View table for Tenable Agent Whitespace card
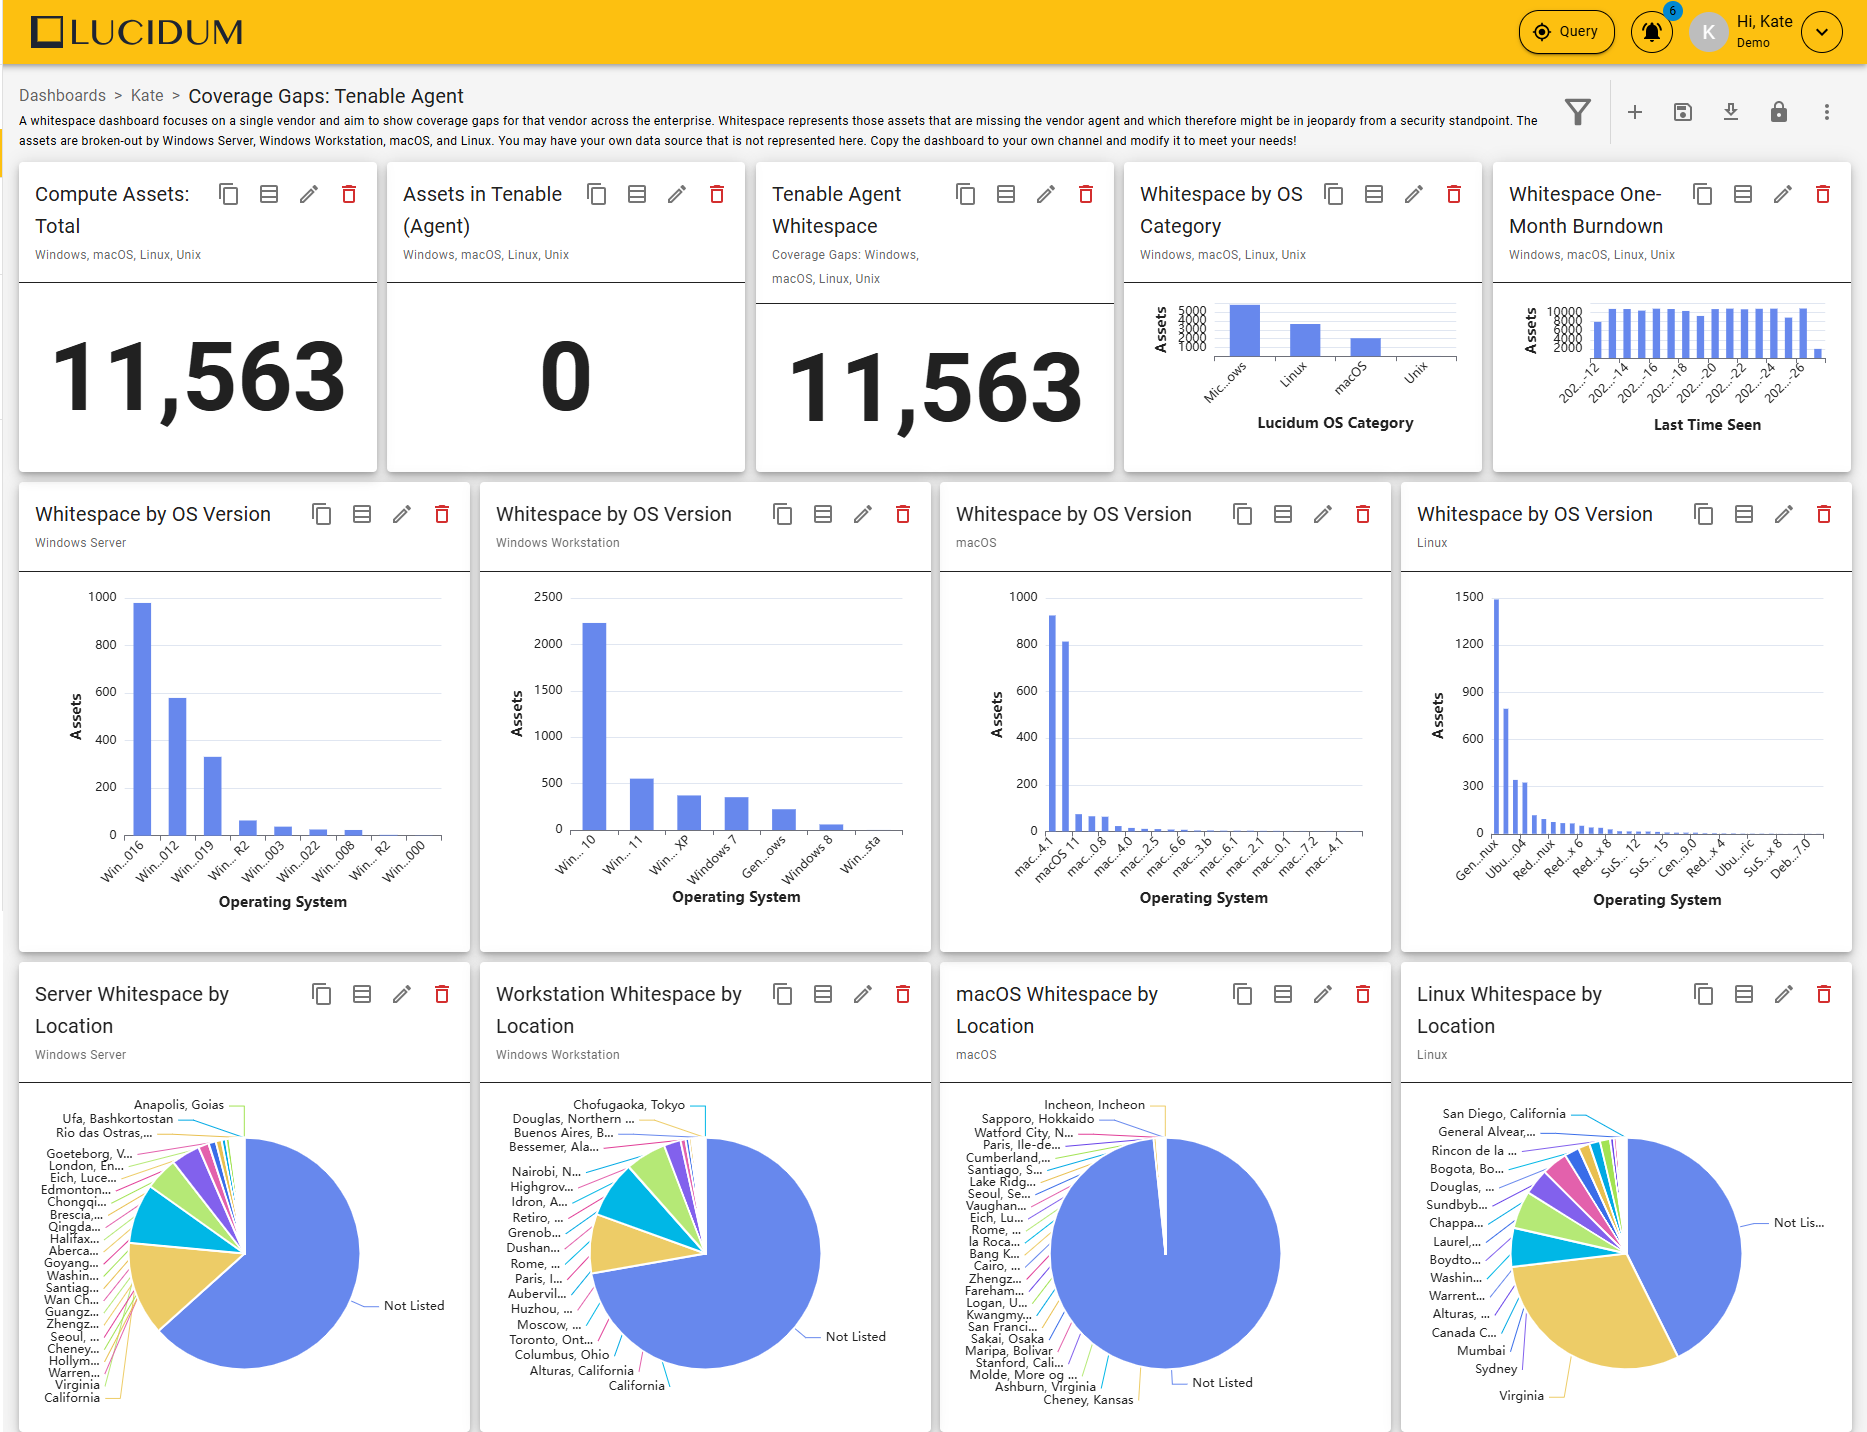 [1006, 194]
